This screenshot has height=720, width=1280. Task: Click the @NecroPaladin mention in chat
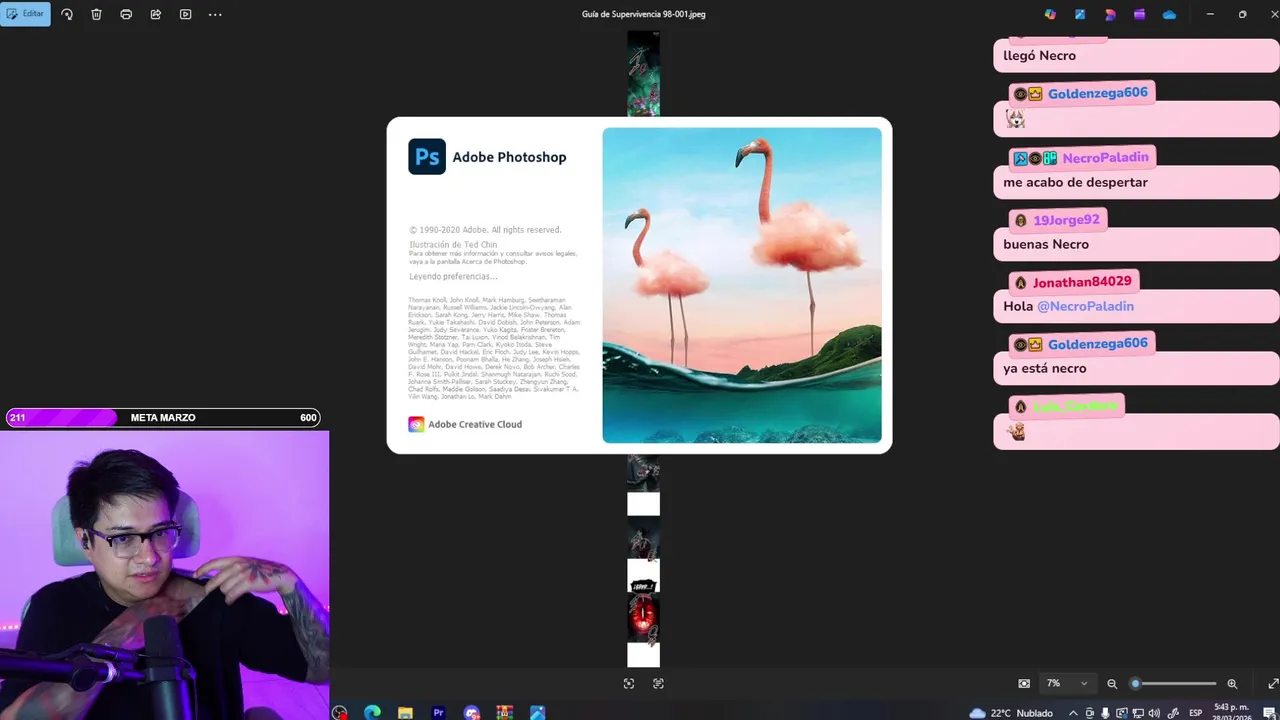(x=1085, y=306)
